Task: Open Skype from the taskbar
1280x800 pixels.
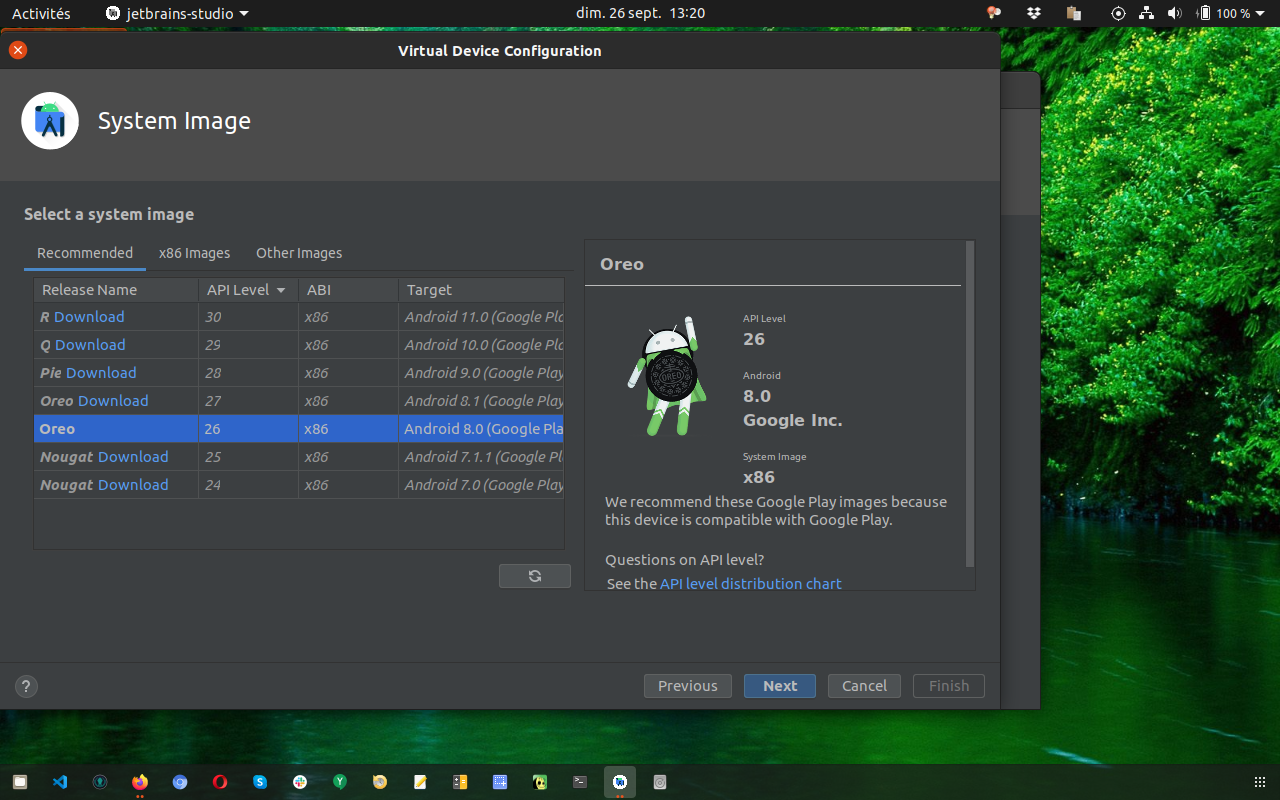Action: (x=260, y=782)
